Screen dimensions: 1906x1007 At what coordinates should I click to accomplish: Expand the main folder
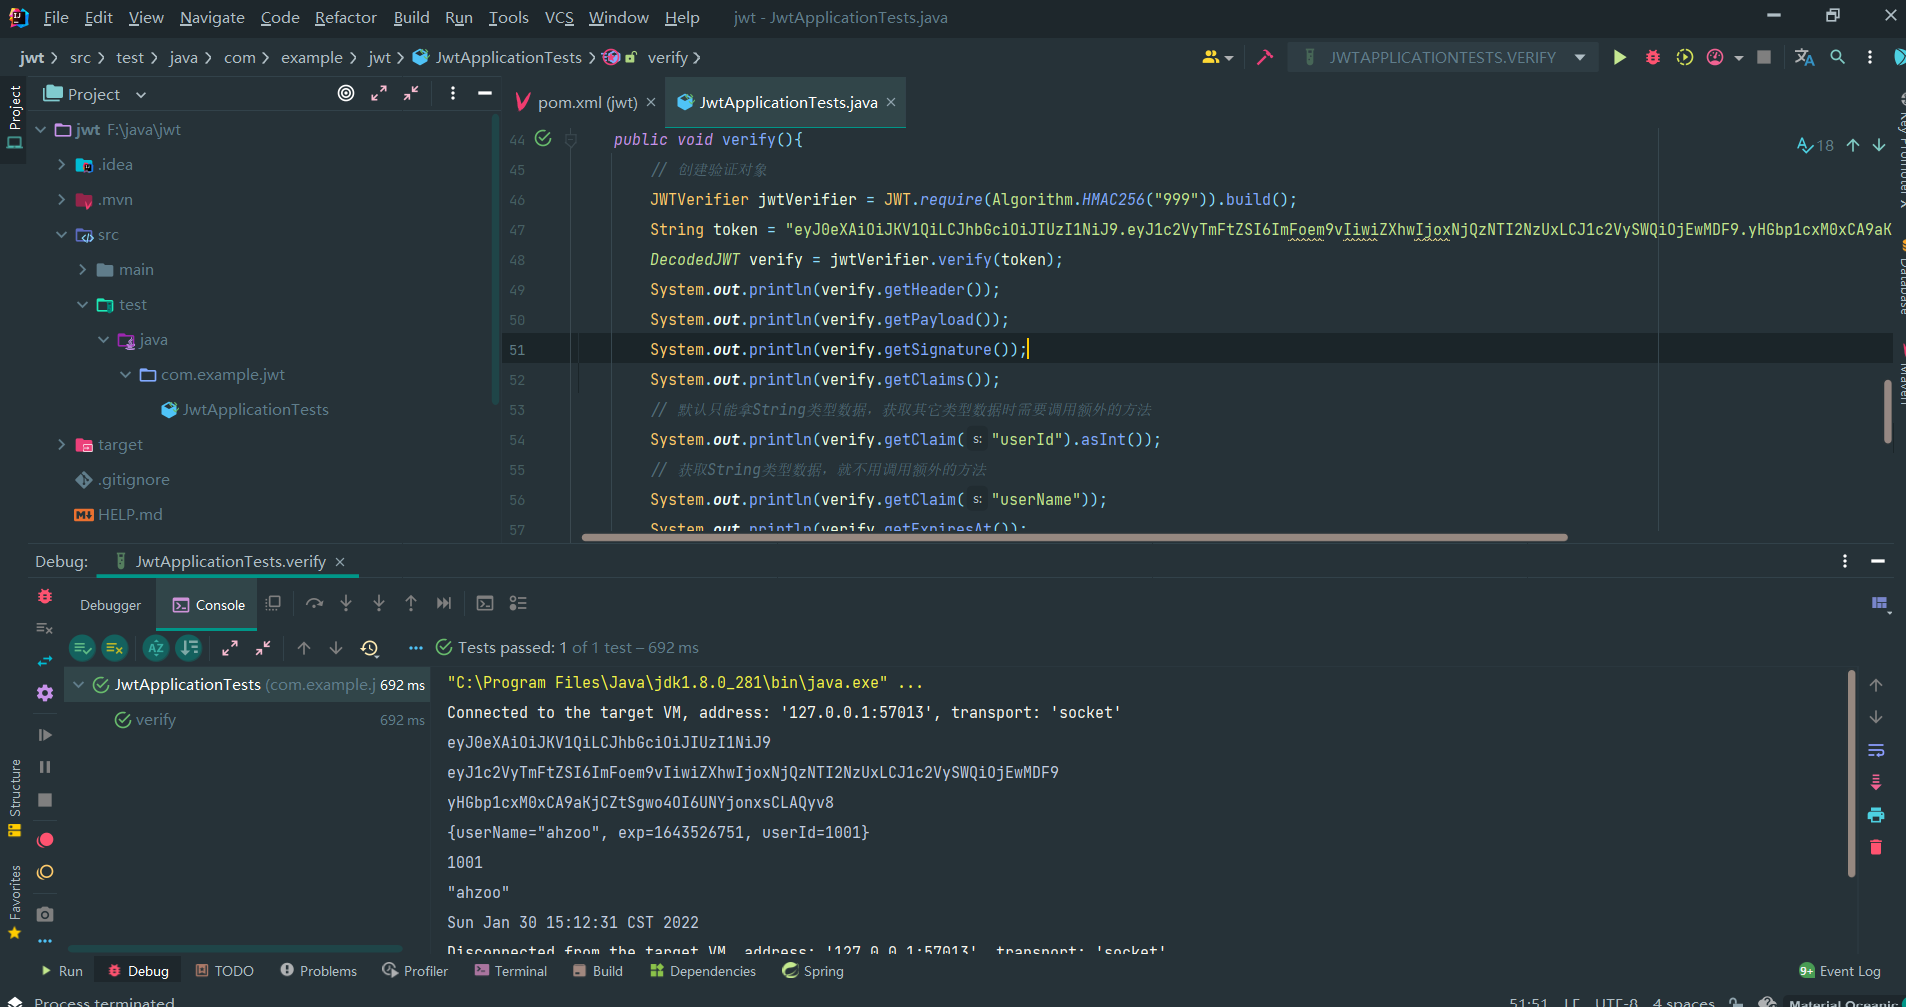tap(83, 270)
